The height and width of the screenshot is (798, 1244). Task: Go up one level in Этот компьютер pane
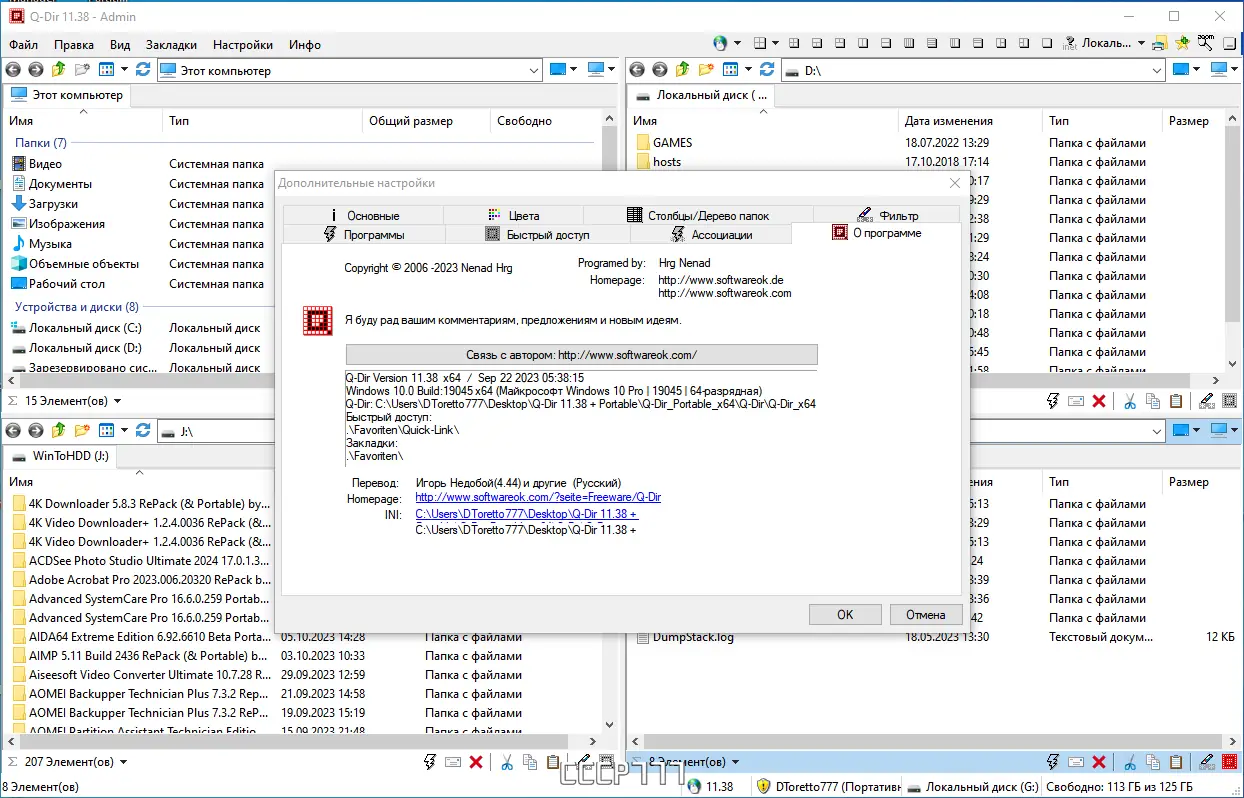[x=58, y=69]
